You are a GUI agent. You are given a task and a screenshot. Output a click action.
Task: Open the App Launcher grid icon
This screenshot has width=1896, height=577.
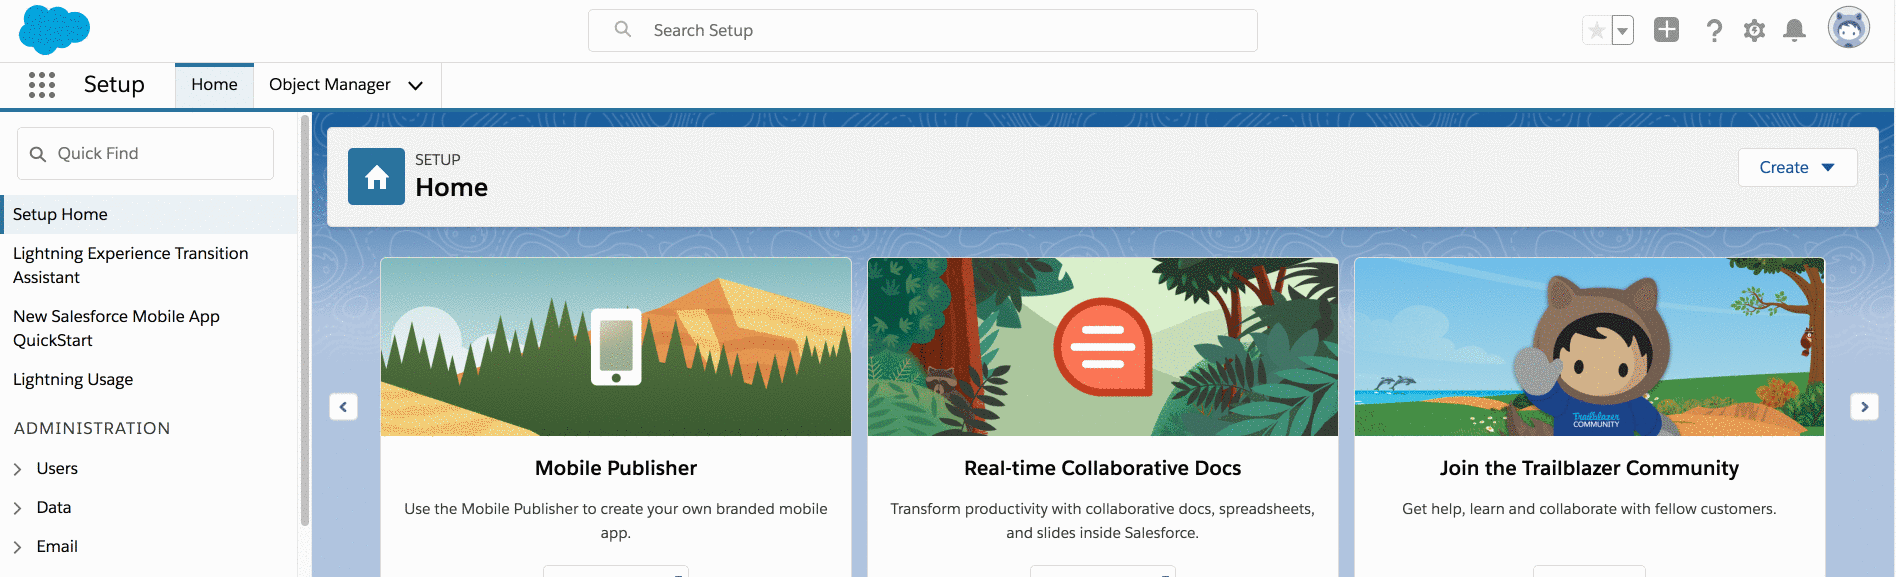click(x=42, y=85)
